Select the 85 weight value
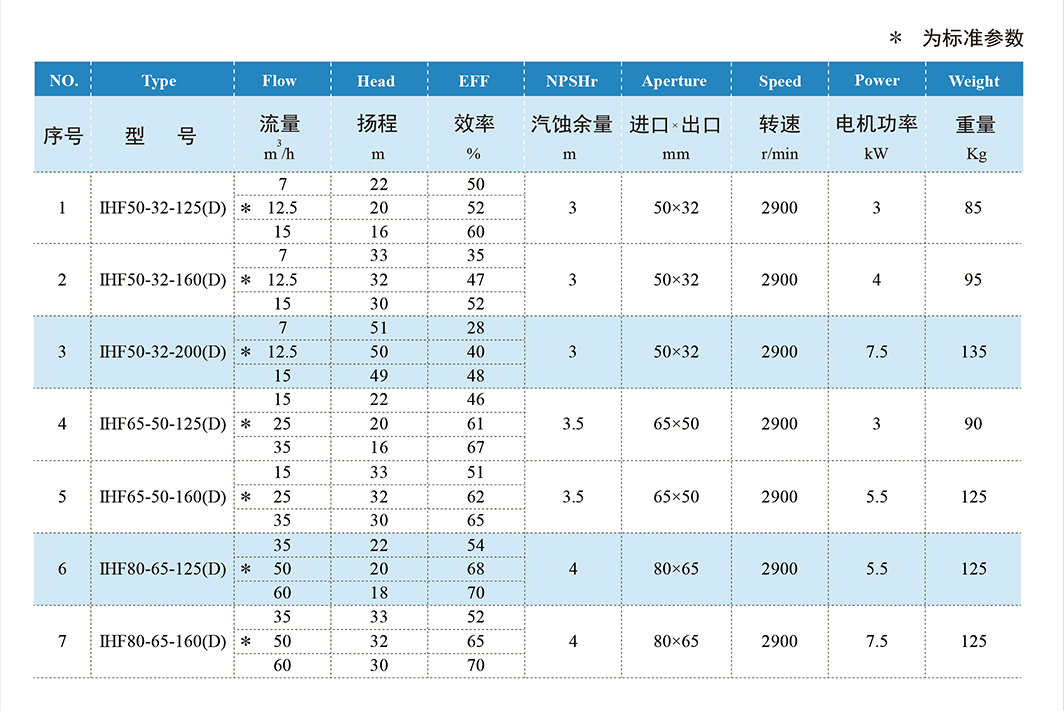 point(973,208)
